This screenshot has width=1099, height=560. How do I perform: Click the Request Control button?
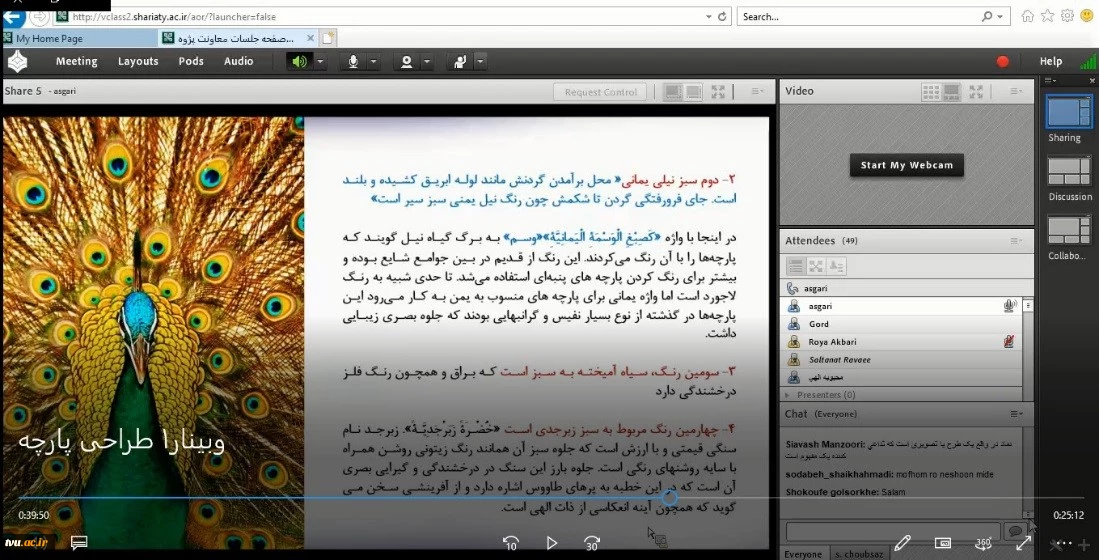tap(600, 92)
